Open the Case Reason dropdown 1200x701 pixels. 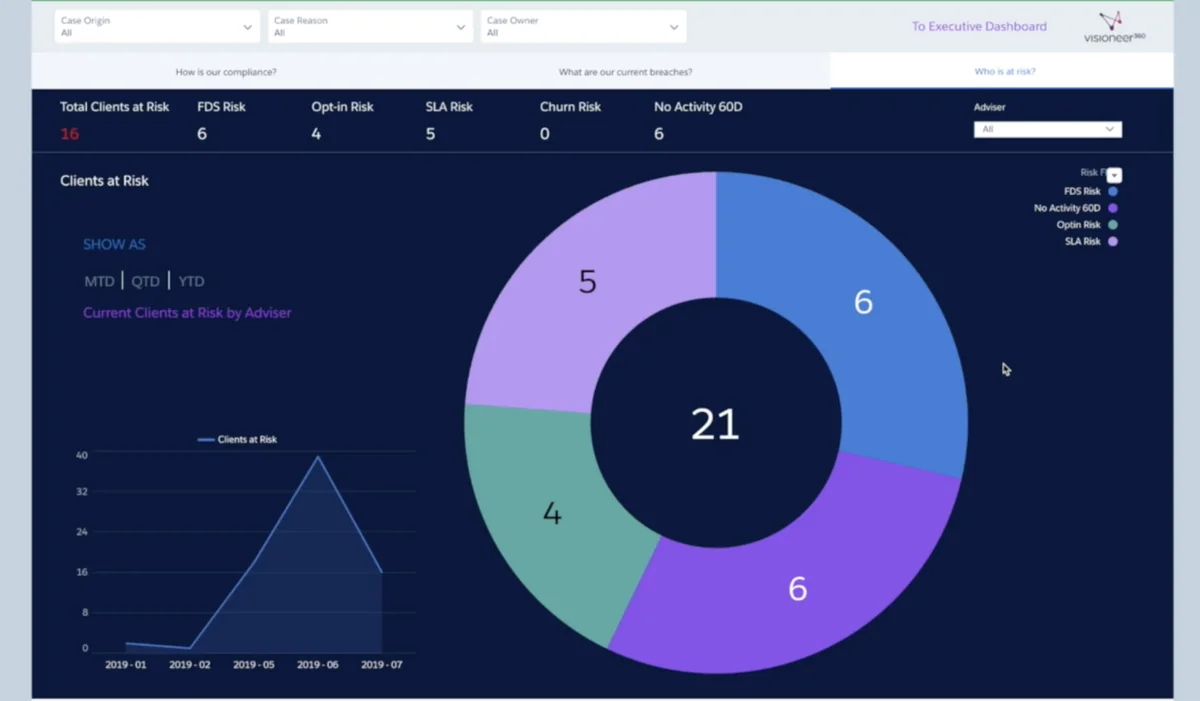(x=370, y=27)
